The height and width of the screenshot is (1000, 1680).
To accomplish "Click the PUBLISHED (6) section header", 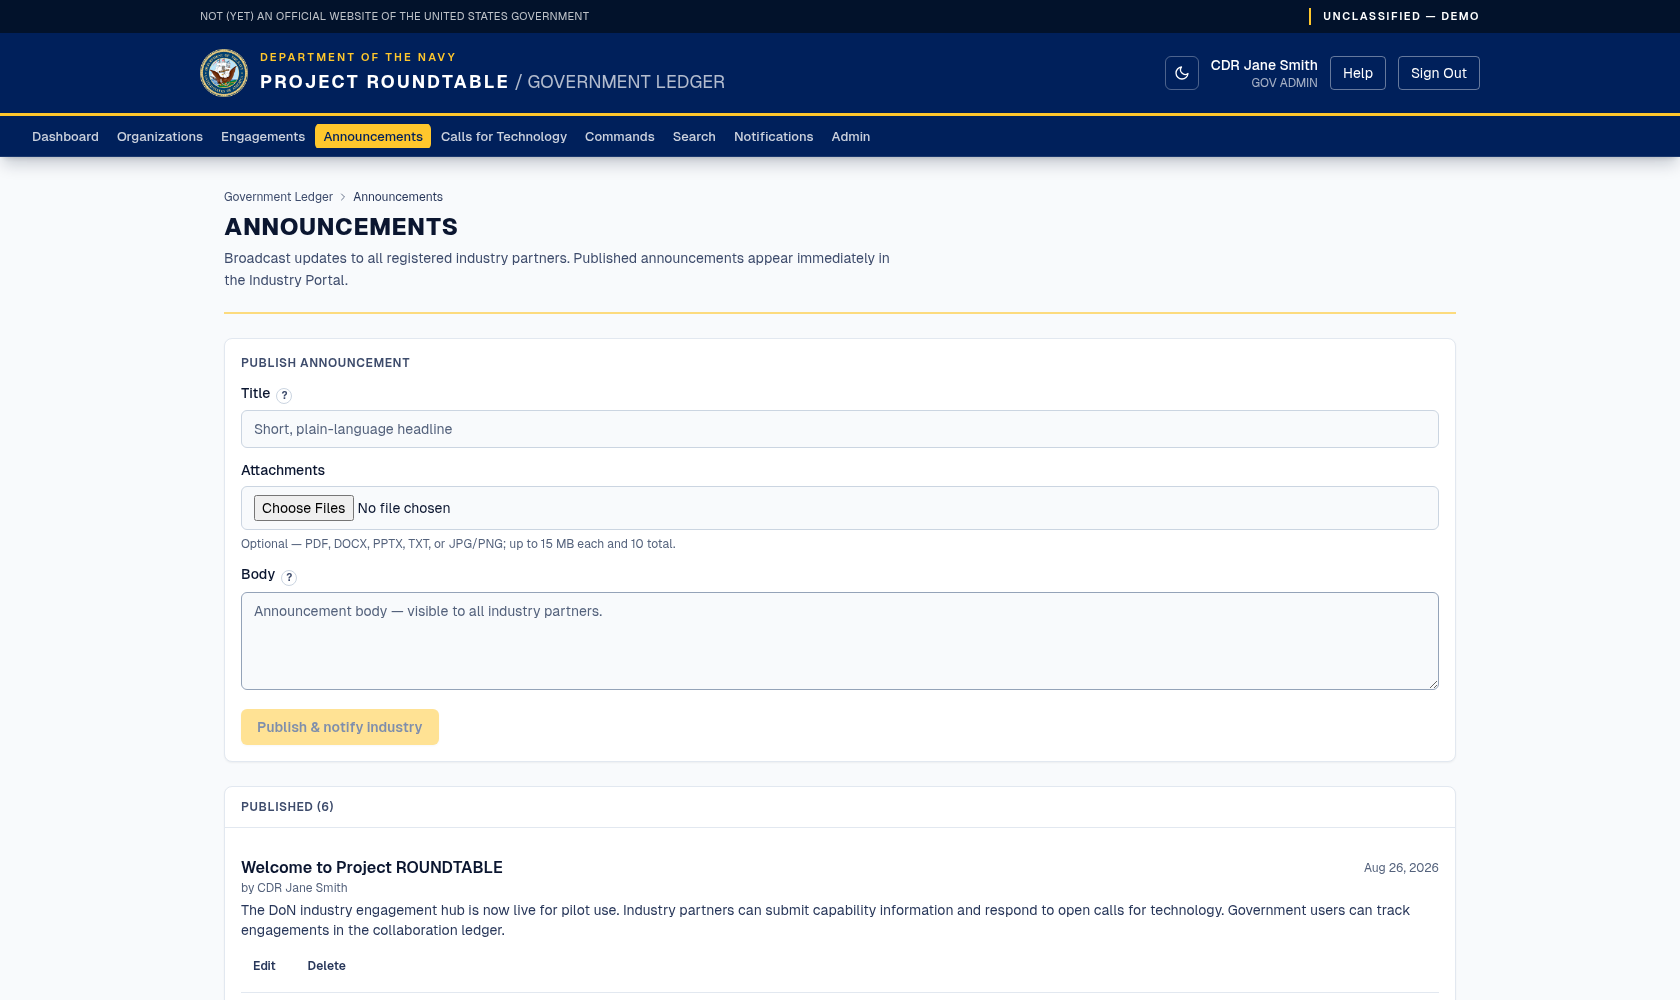I will 287,807.
